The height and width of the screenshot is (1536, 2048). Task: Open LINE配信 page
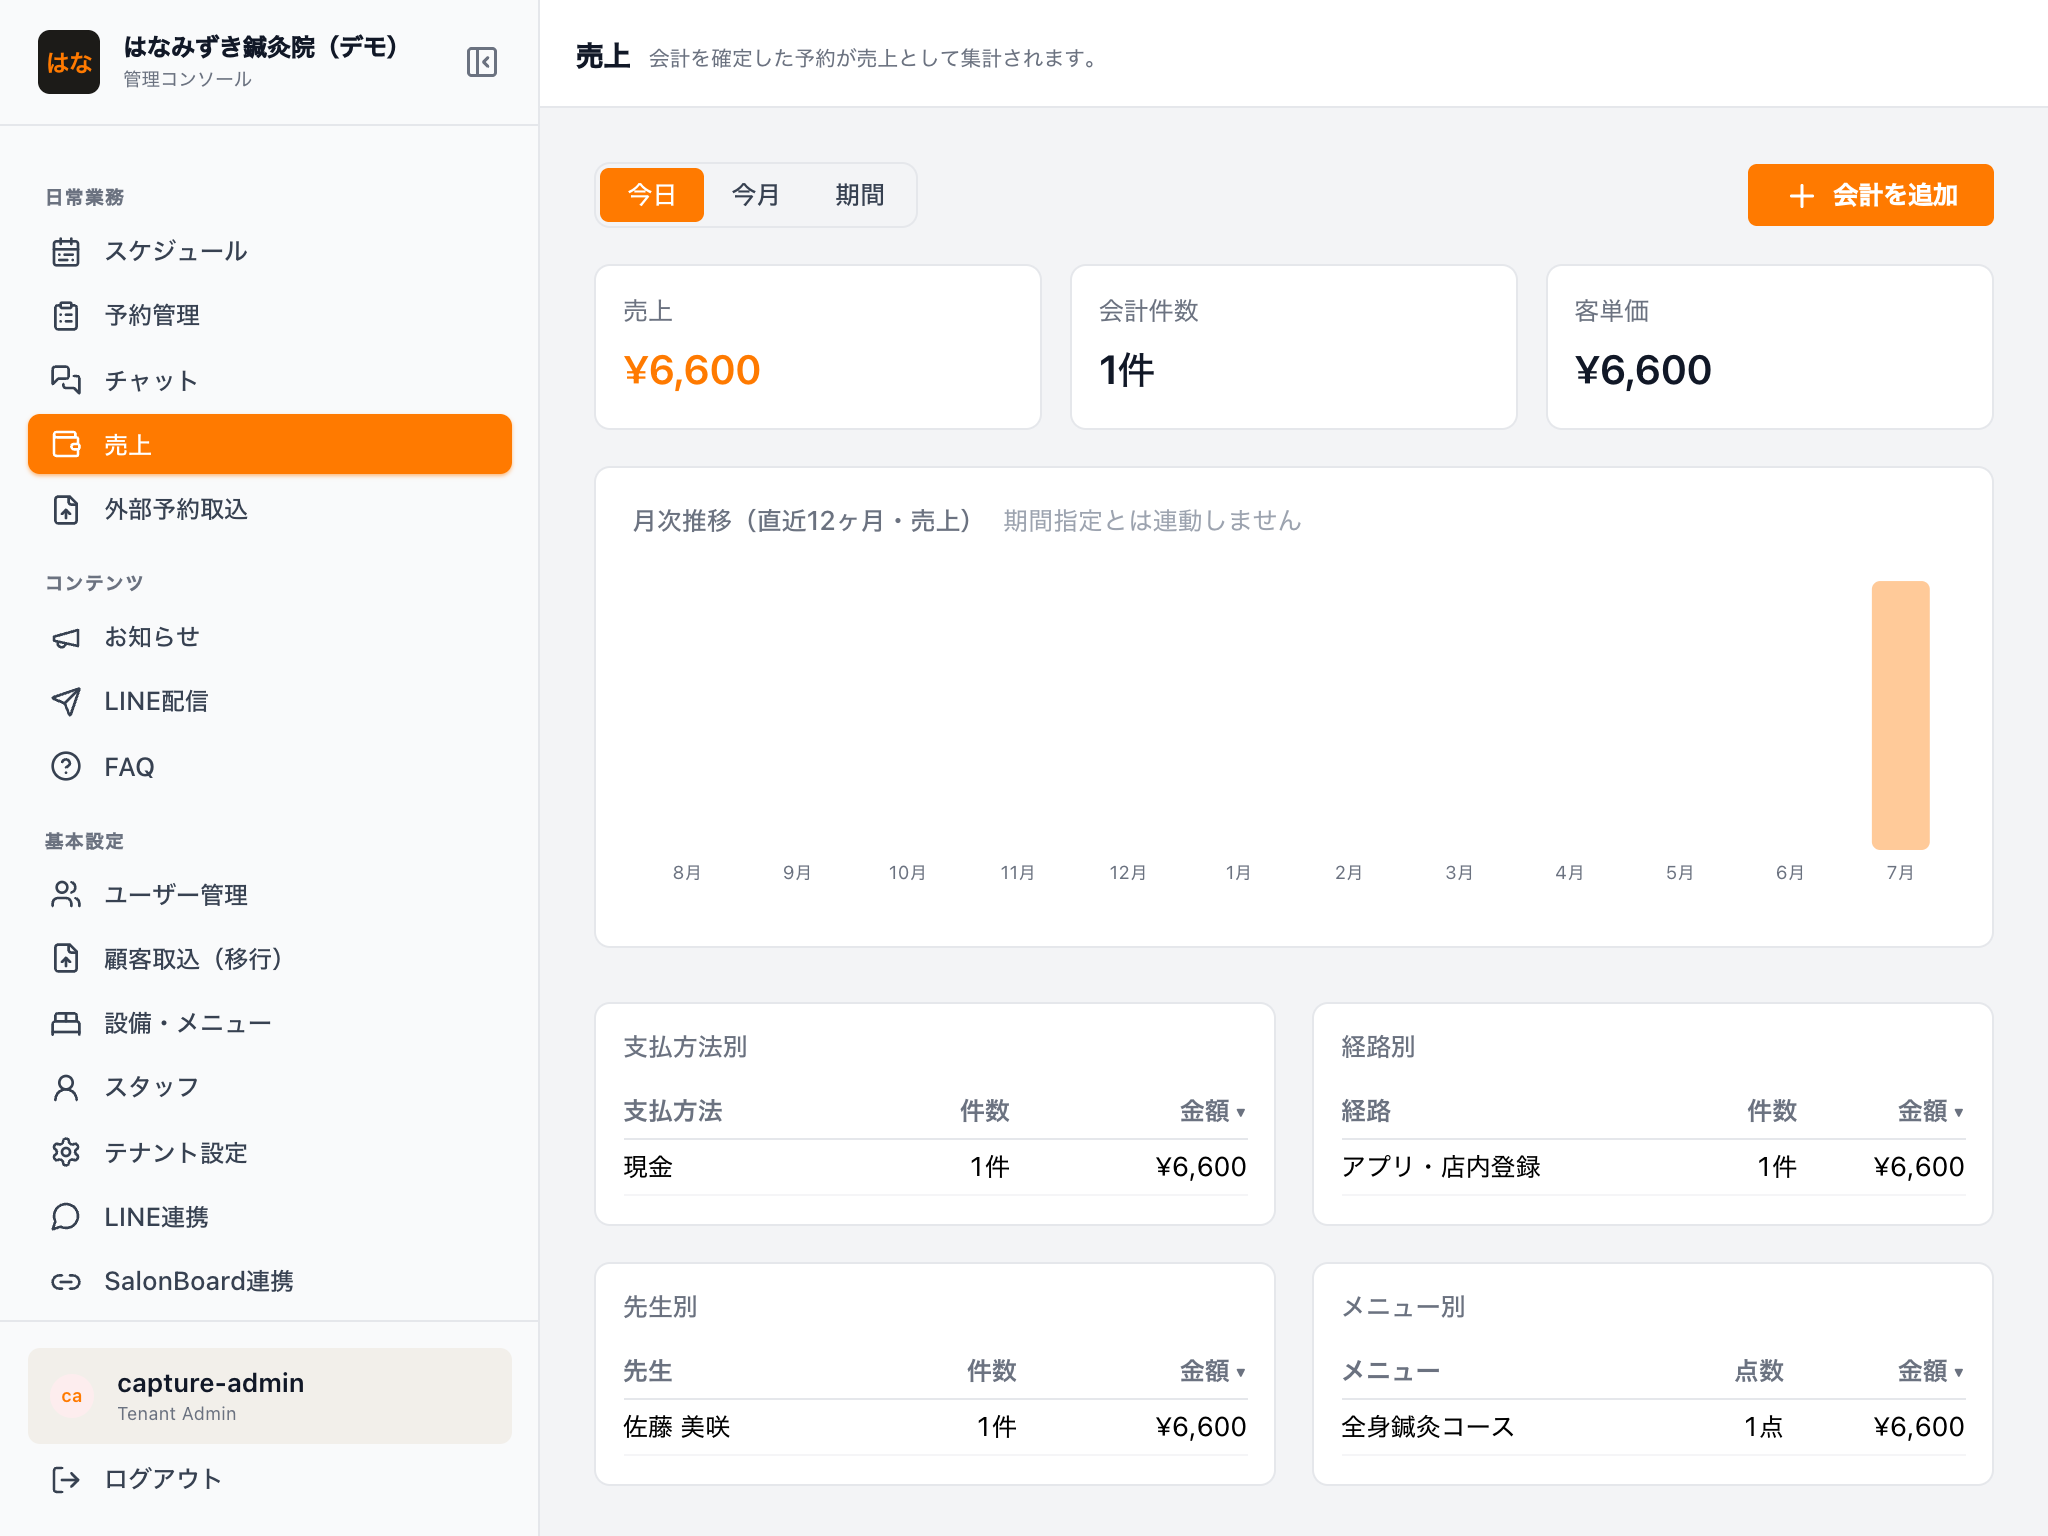[270, 702]
